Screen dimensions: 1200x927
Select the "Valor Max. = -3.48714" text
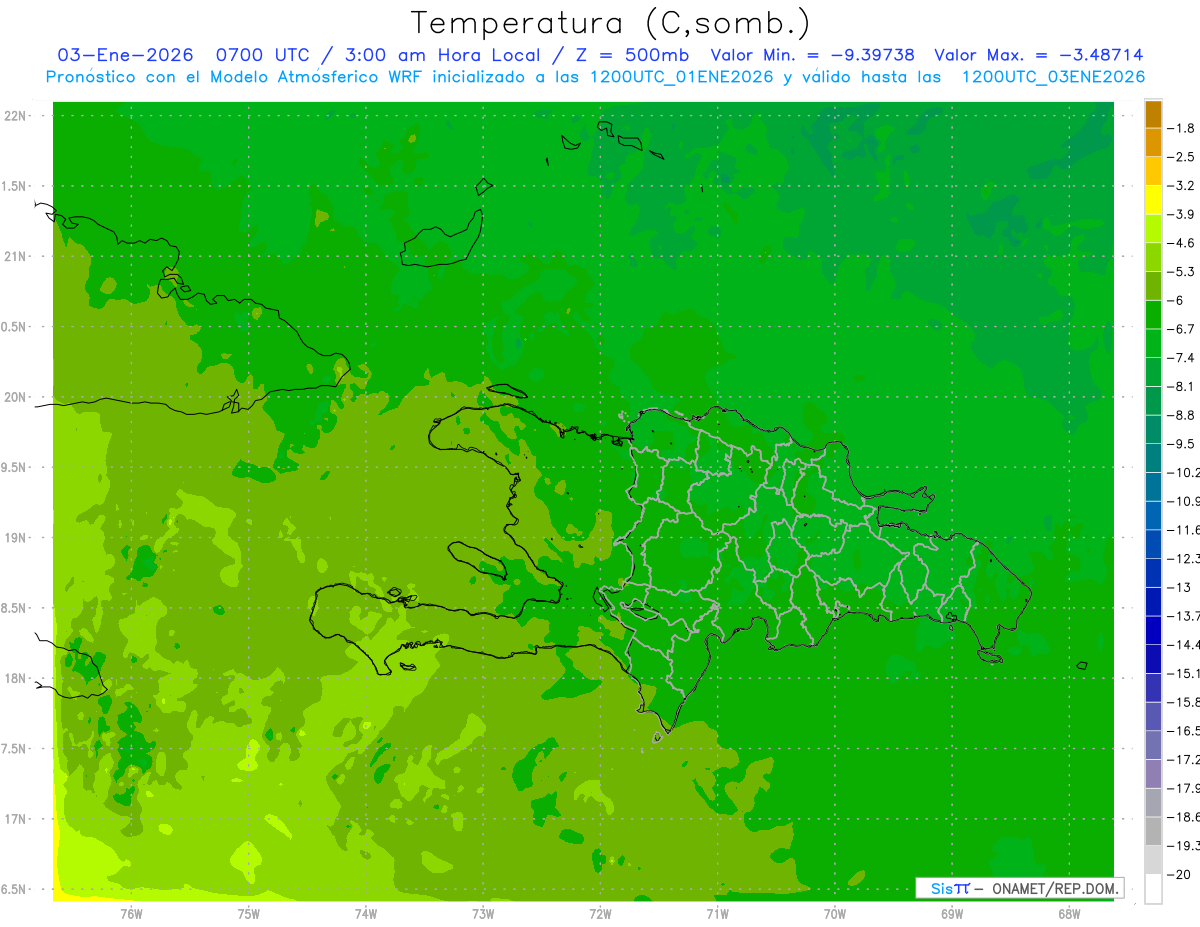1038,55
